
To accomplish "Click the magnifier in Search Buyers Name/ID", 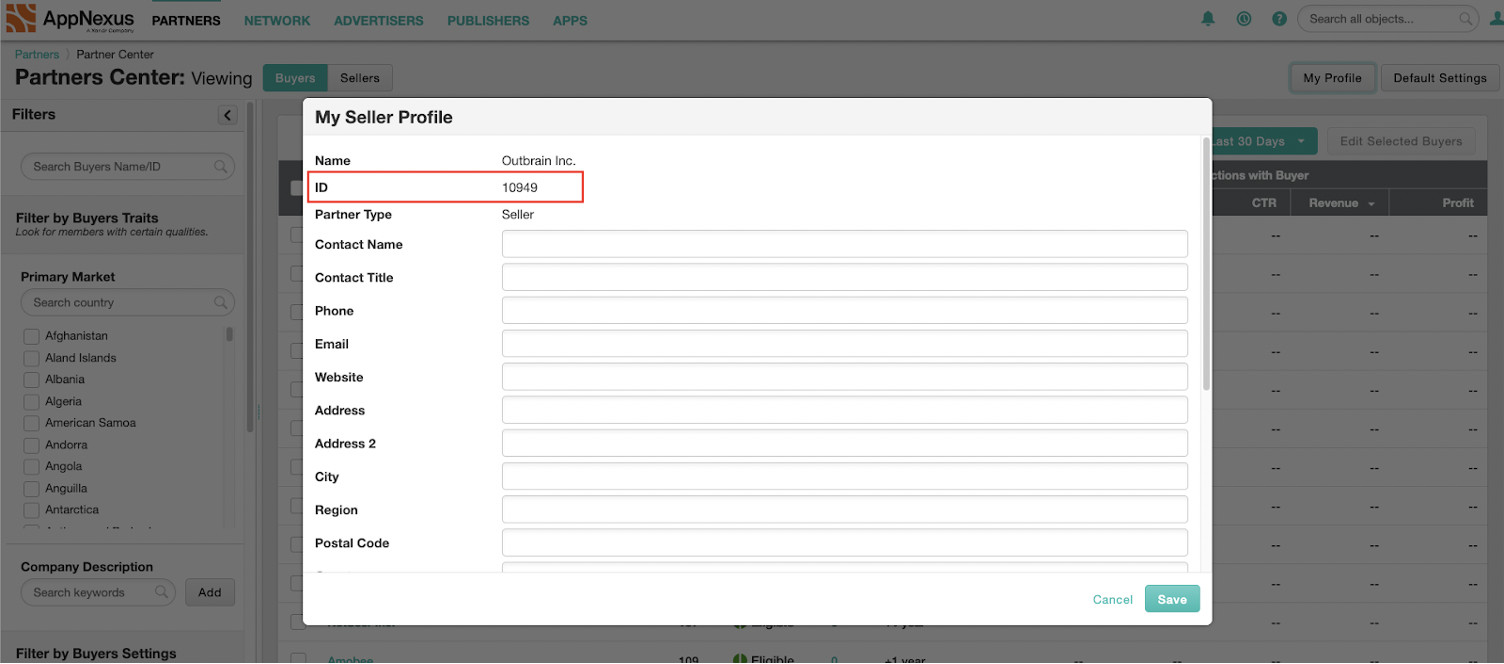I will 221,167.
